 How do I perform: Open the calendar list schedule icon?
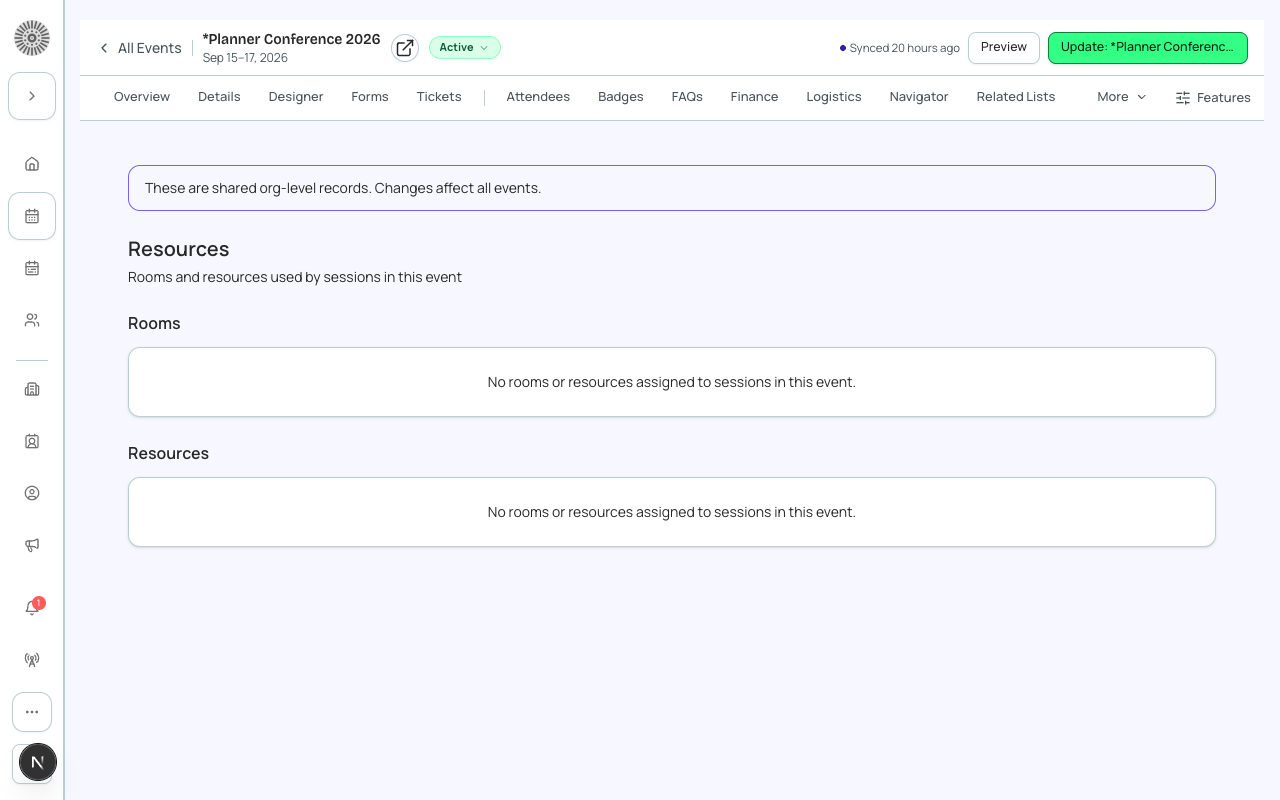click(x=32, y=268)
